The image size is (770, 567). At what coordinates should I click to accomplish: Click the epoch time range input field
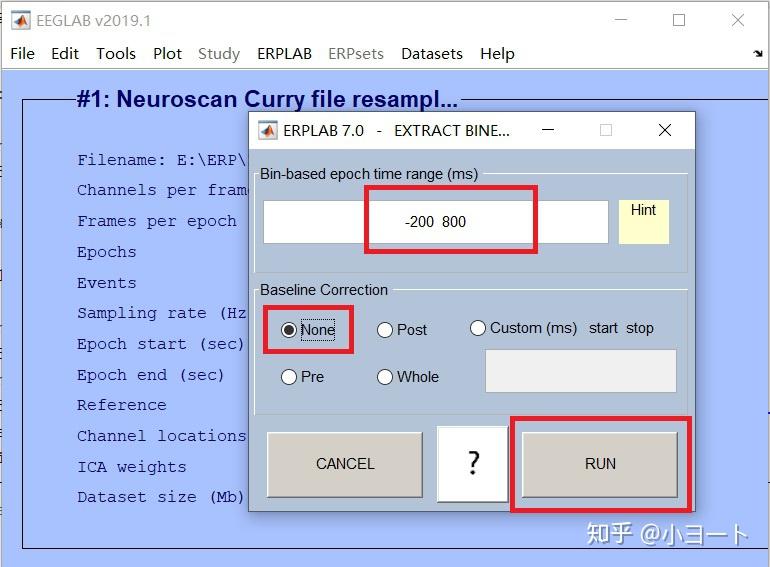coord(436,221)
